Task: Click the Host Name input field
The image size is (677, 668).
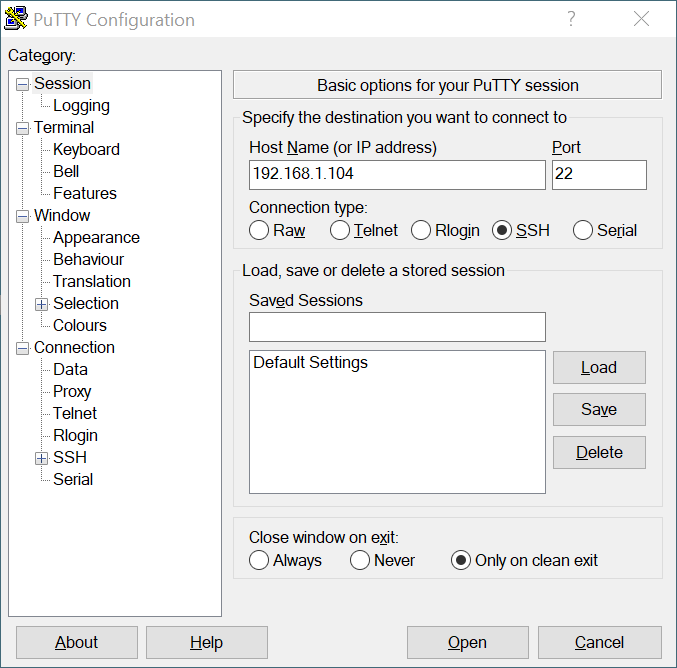Action: [397, 175]
